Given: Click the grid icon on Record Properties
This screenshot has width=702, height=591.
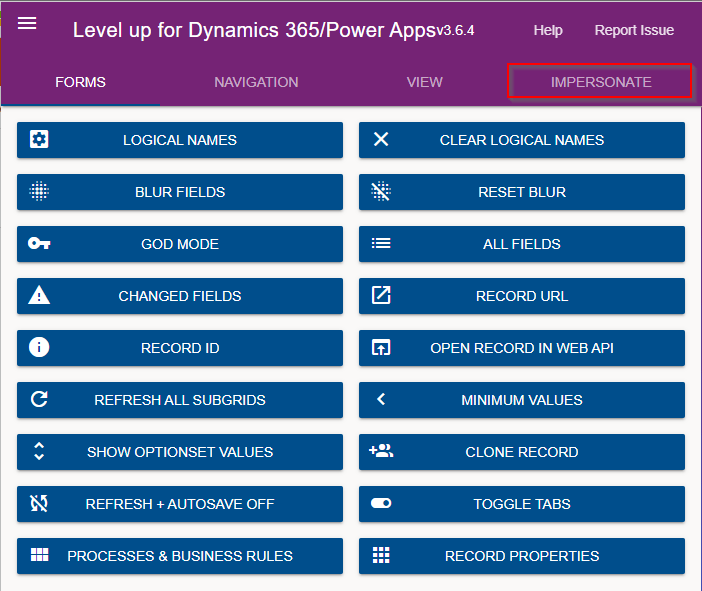Looking at the screenshot, I should 381,556.
